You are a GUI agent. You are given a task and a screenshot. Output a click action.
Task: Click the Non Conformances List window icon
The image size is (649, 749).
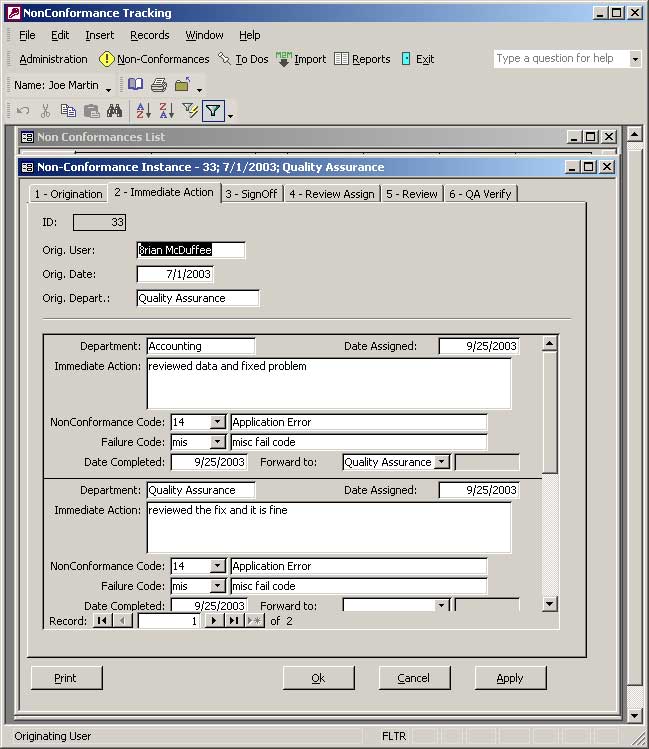(27, 138)
